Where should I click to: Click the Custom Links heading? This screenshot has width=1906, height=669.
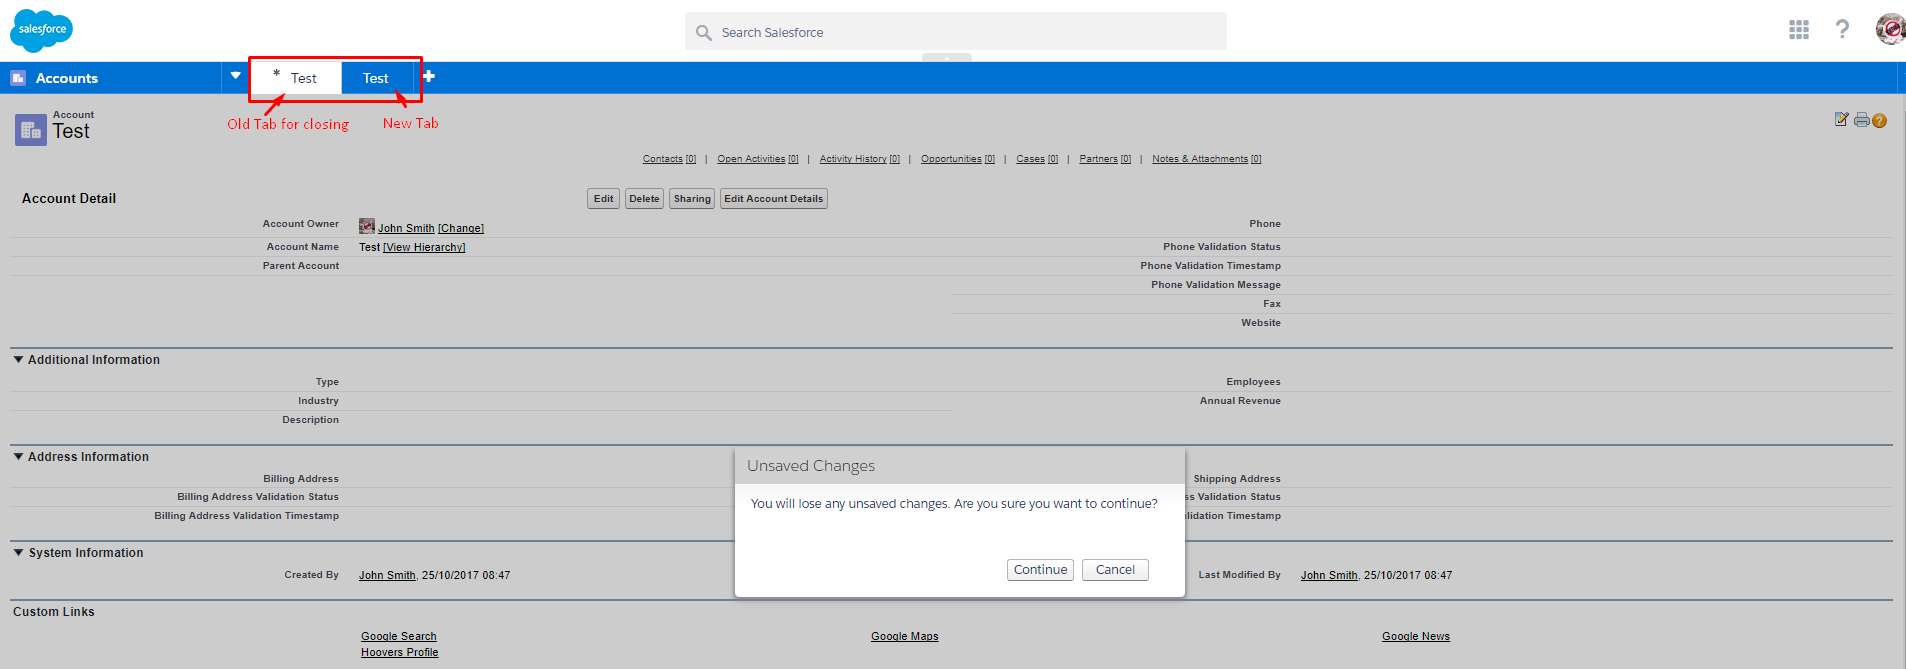pyautogui.click(x=54, y=612)
